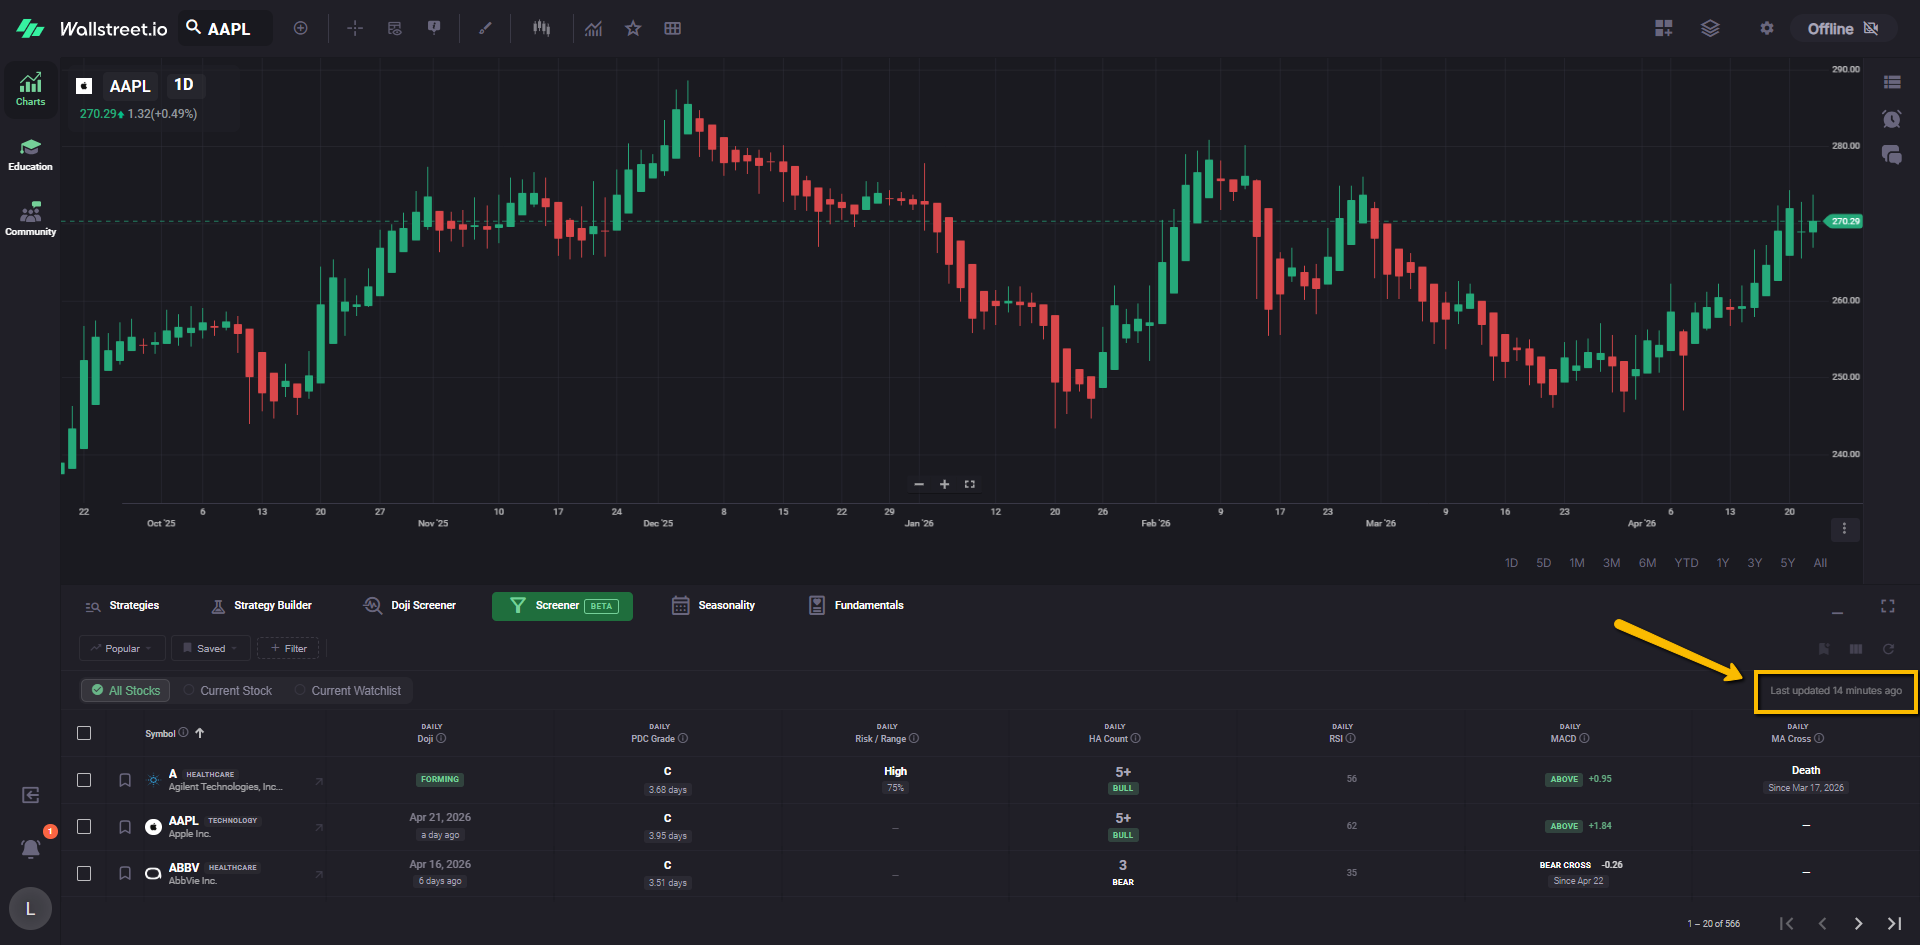Click the add Filter button
Image resolution: width=1920 pixels, height=945 pixels.
tap(288, 649)
